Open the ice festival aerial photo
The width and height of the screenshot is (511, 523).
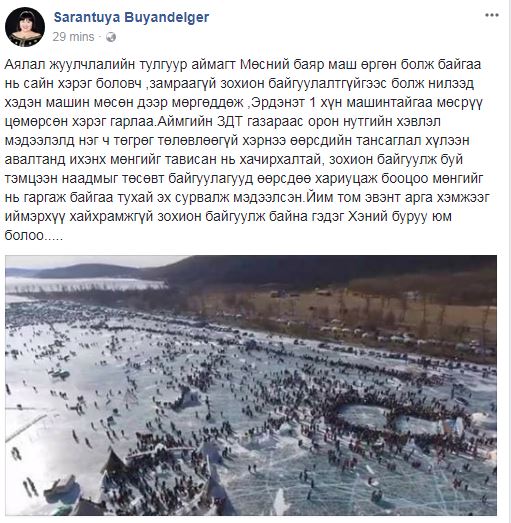coord(251,385)
